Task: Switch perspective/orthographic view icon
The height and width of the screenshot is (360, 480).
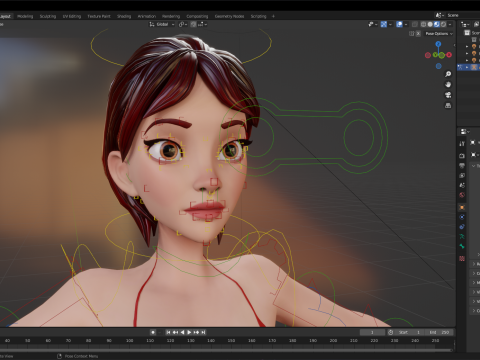Action: (448, 106)
